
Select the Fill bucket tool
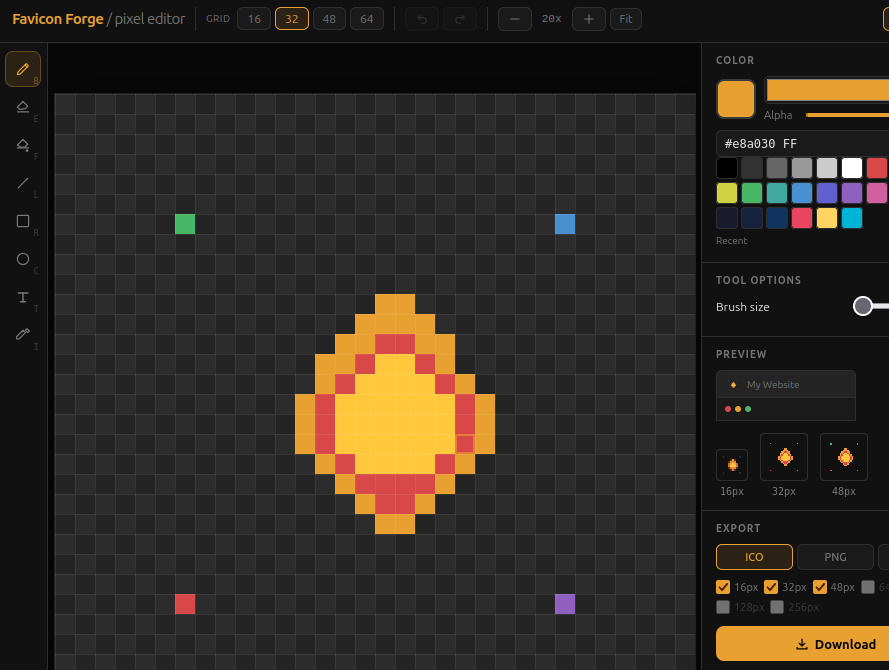[23, 145]
